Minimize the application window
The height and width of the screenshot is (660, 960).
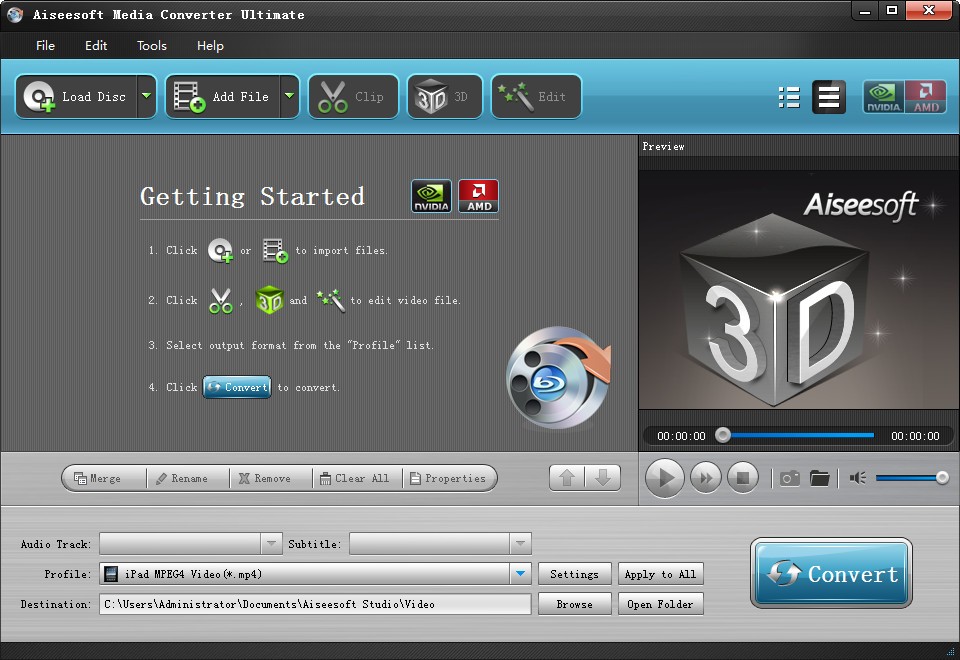click(x=865, y=11)
